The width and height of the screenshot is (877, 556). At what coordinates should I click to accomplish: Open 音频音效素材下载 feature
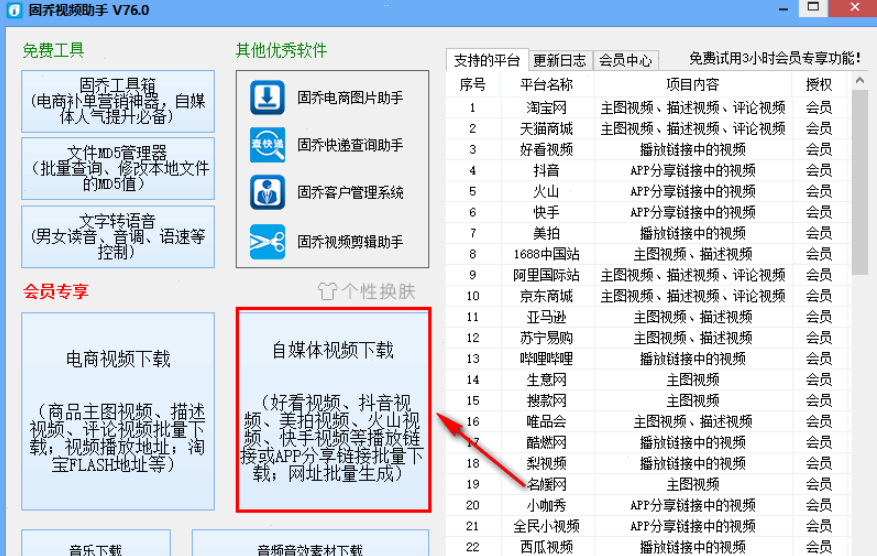(310, 543)
